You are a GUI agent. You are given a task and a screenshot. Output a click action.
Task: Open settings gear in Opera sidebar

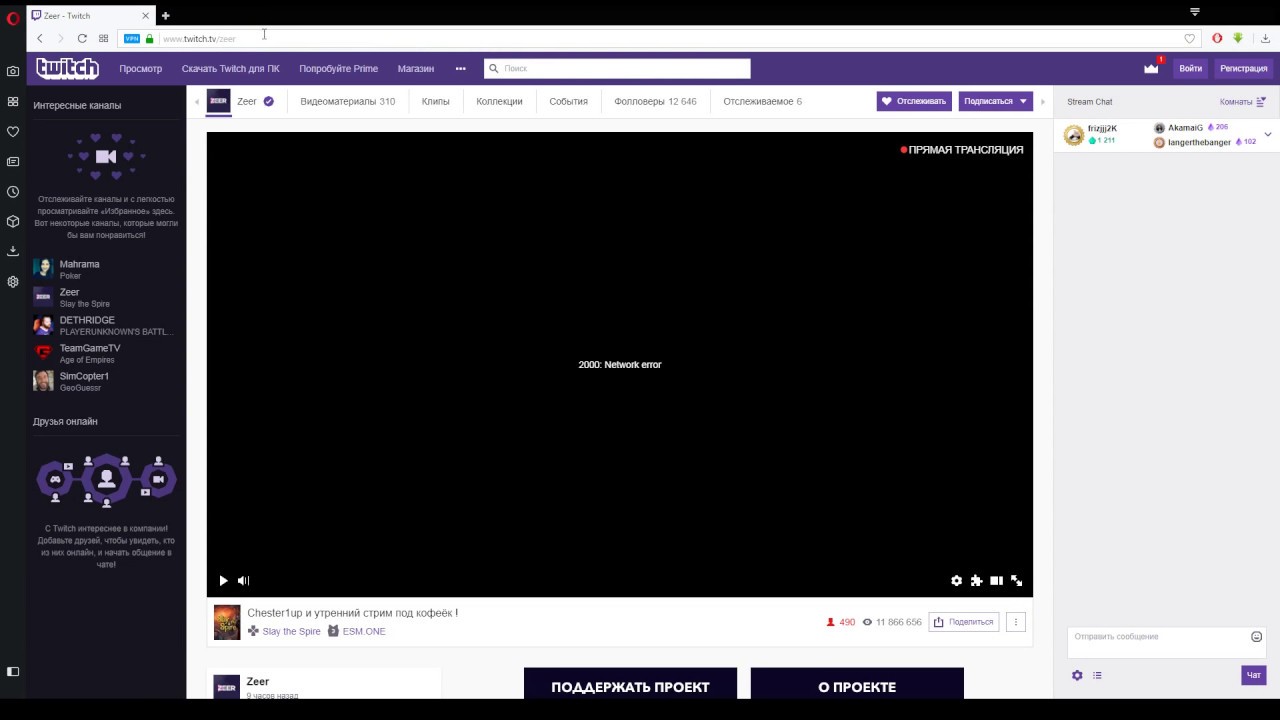coord(13,282)
